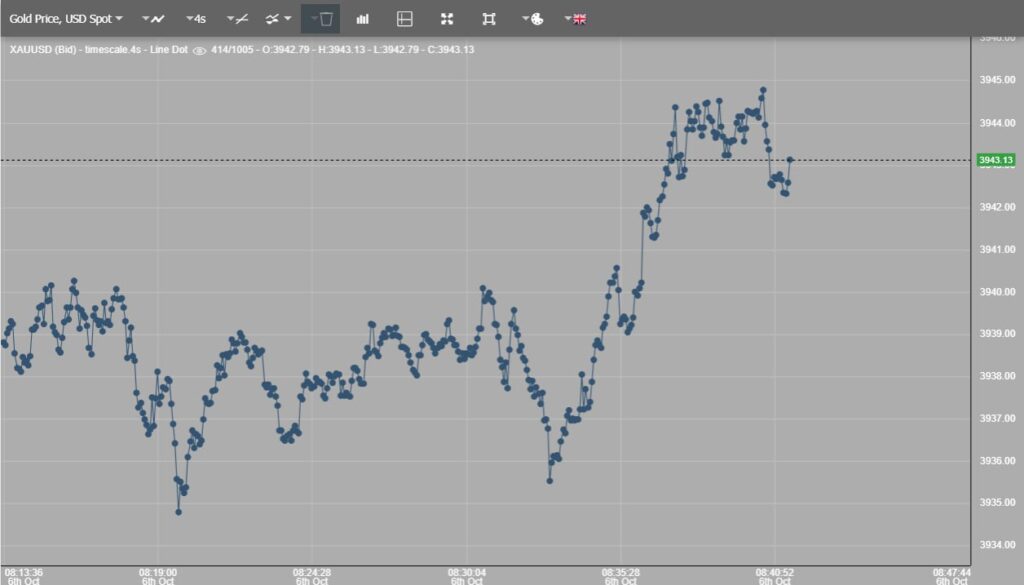Click the green 3943.13 current price tag
The height and width of the screenshot is (585, 1024).
[x=996, y=160]
